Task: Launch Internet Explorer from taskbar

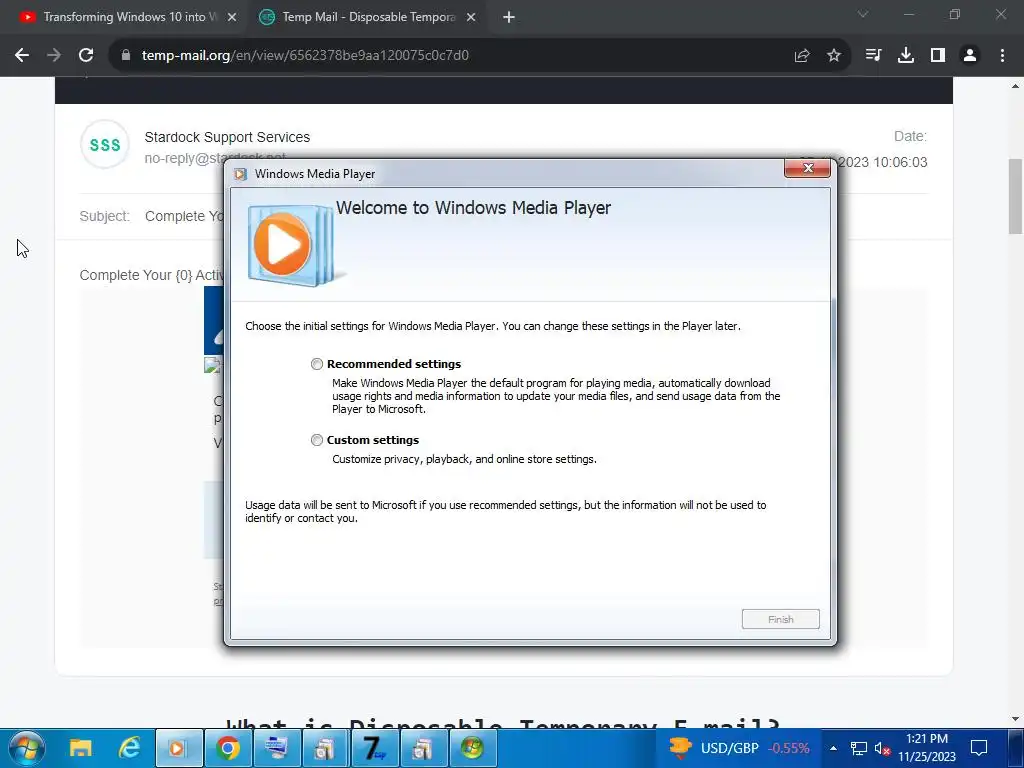Action: 130,748
